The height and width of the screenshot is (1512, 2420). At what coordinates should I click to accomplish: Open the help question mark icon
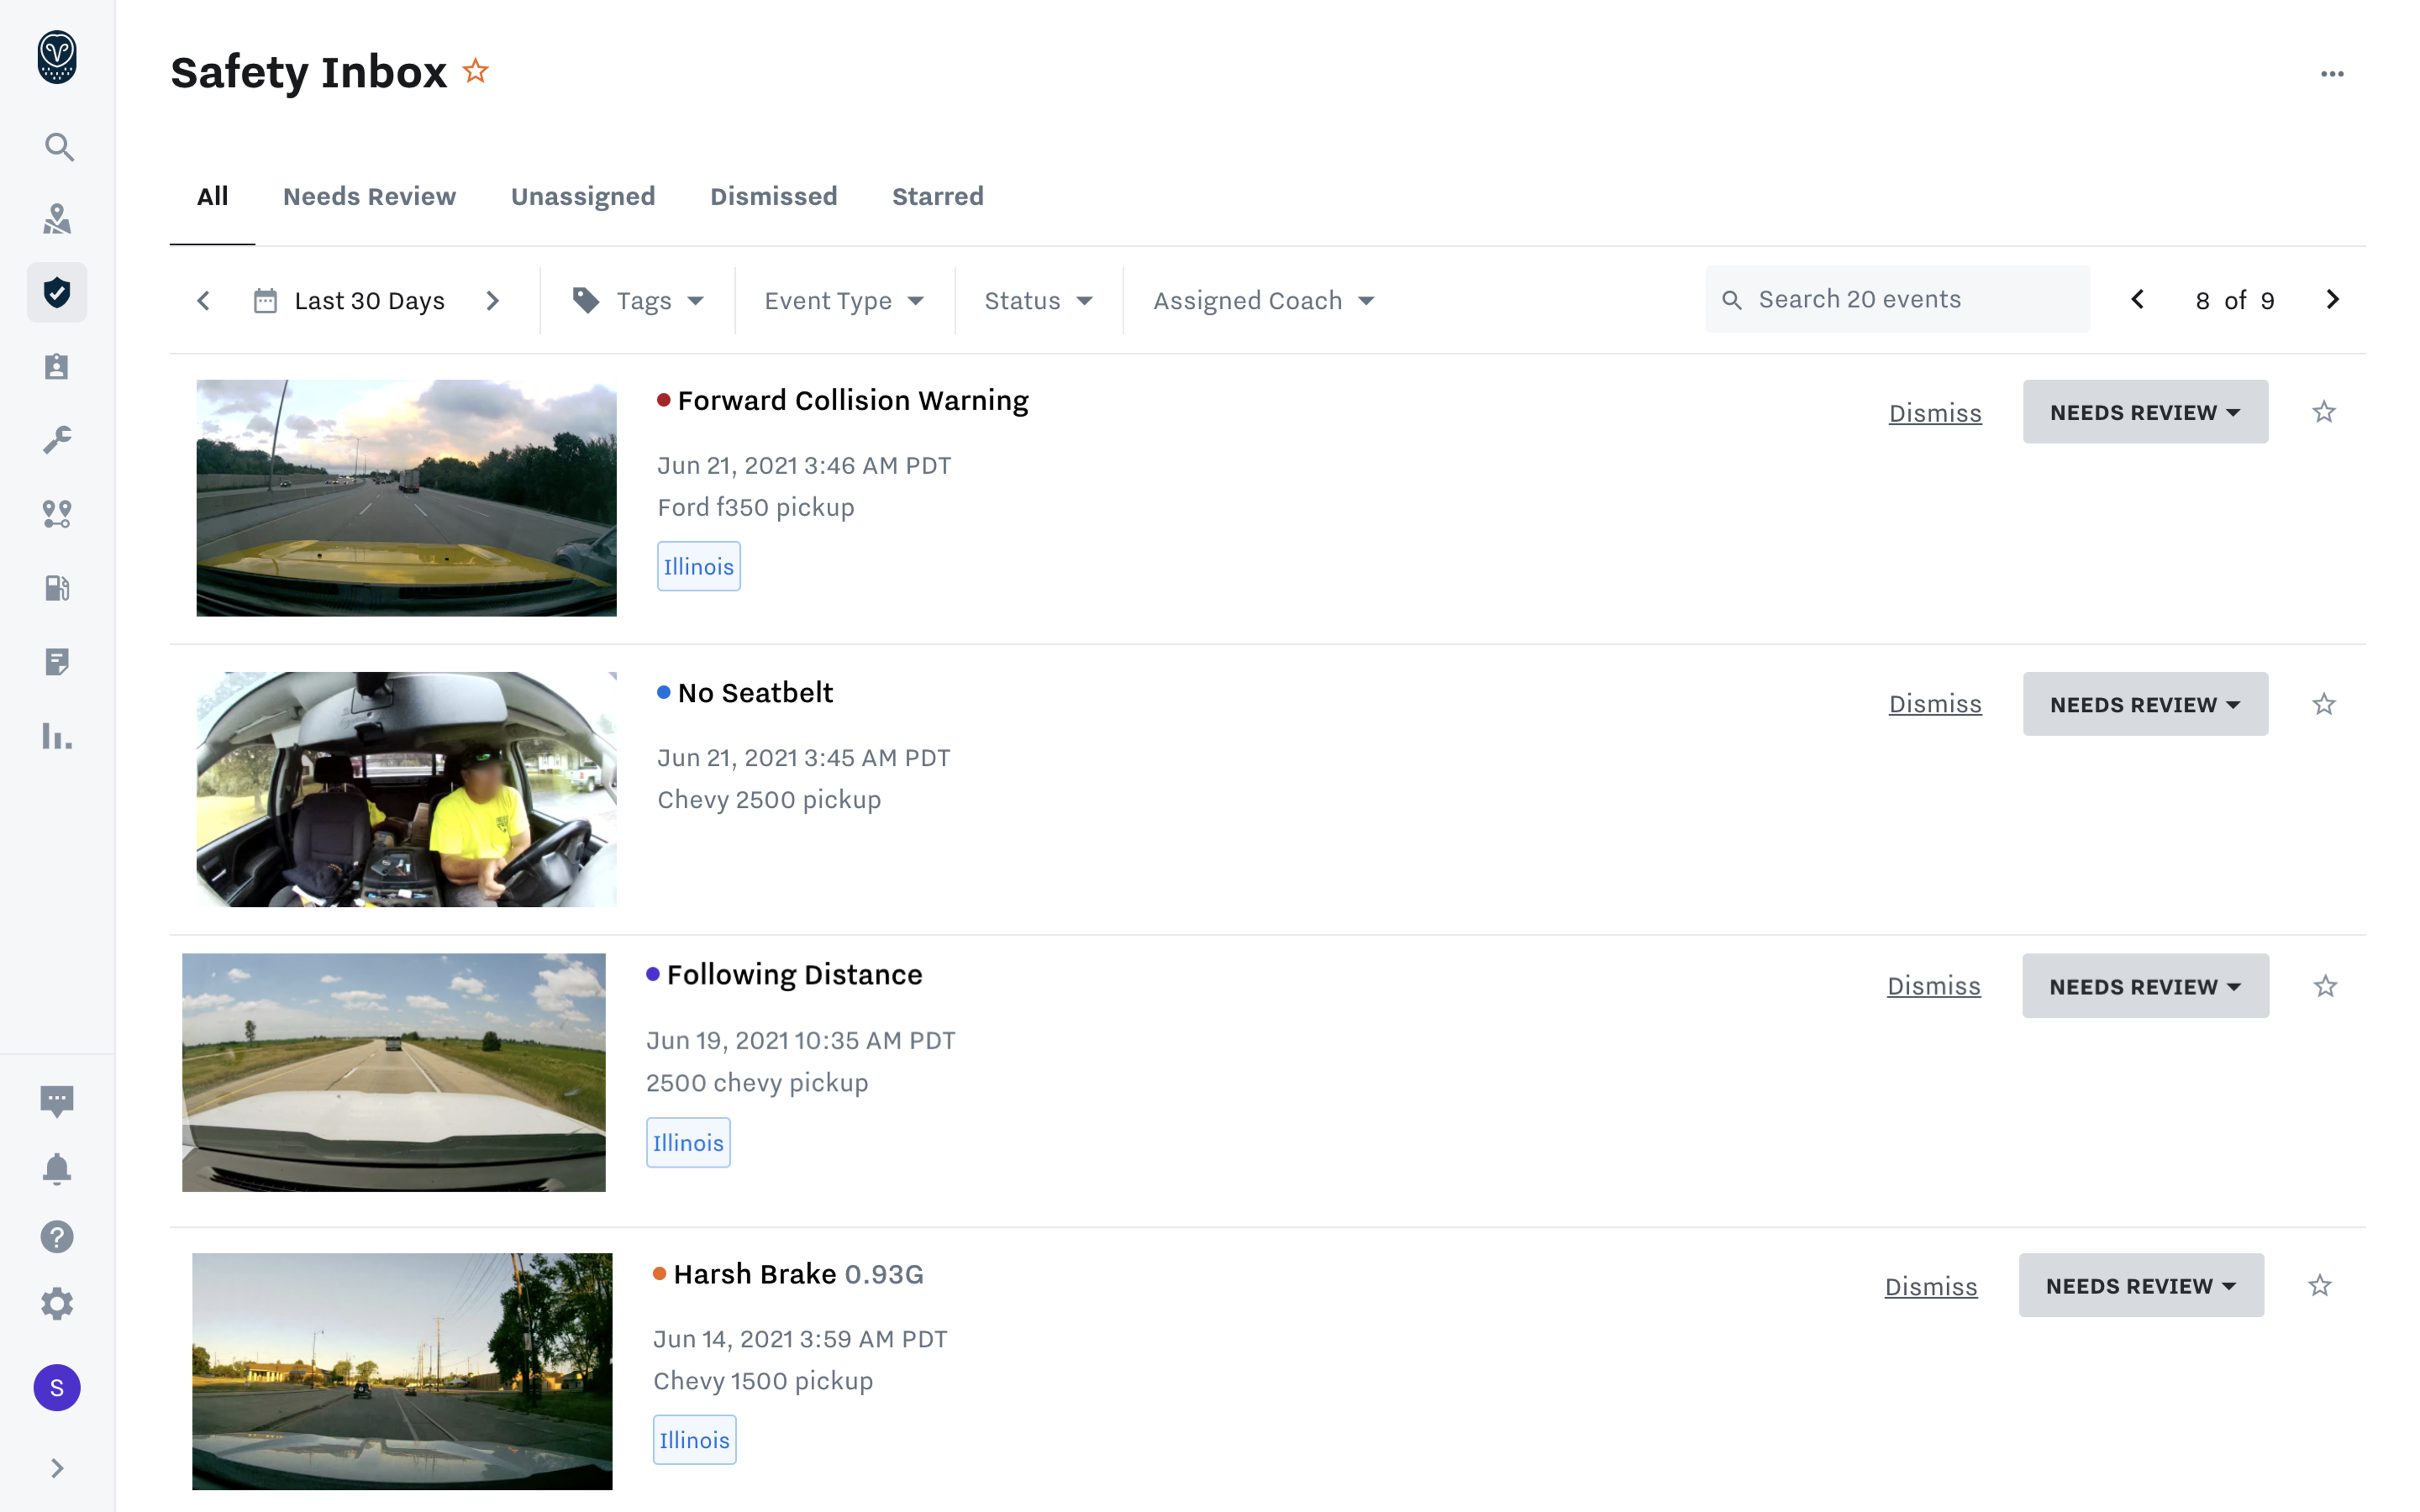point(57,1236)
